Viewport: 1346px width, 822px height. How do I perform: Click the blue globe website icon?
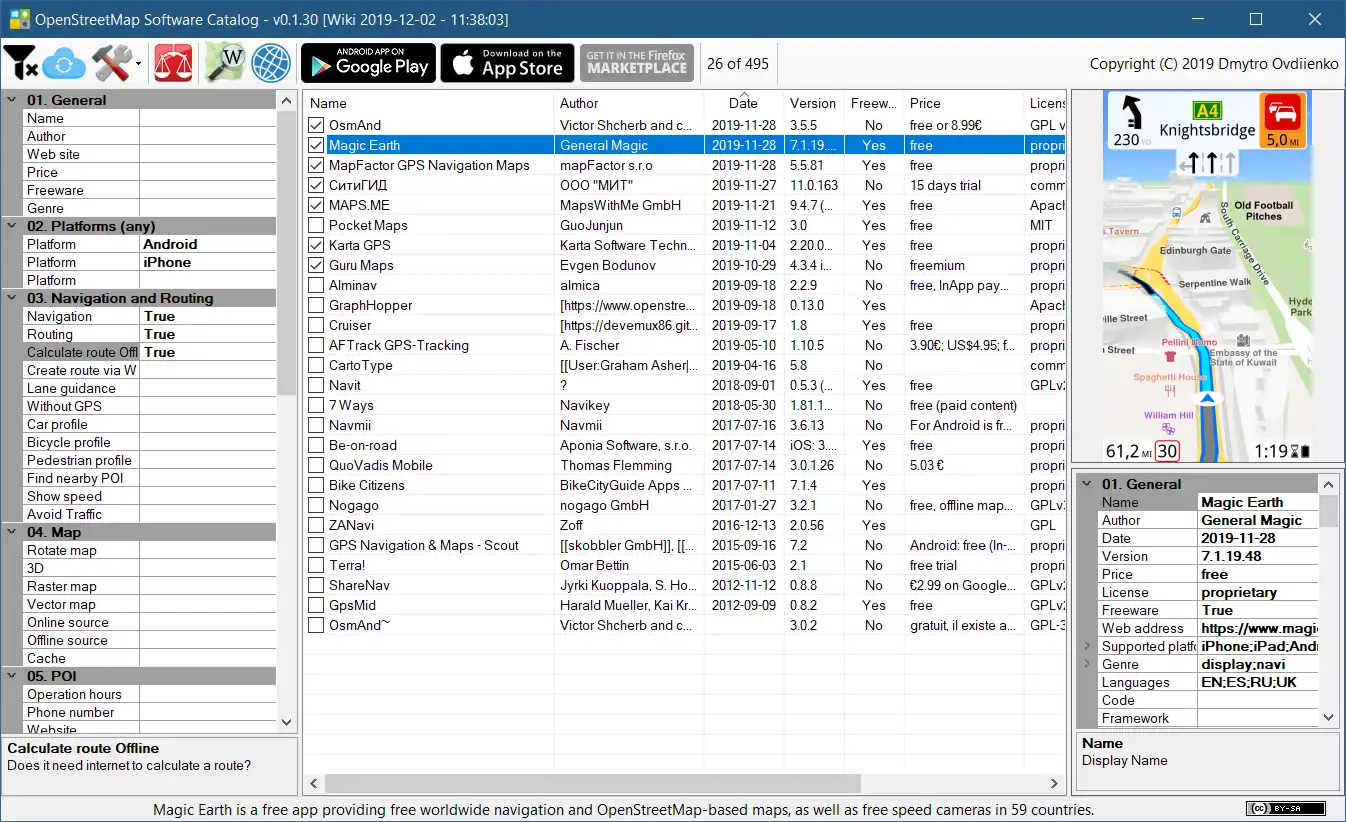pos(271,63)
